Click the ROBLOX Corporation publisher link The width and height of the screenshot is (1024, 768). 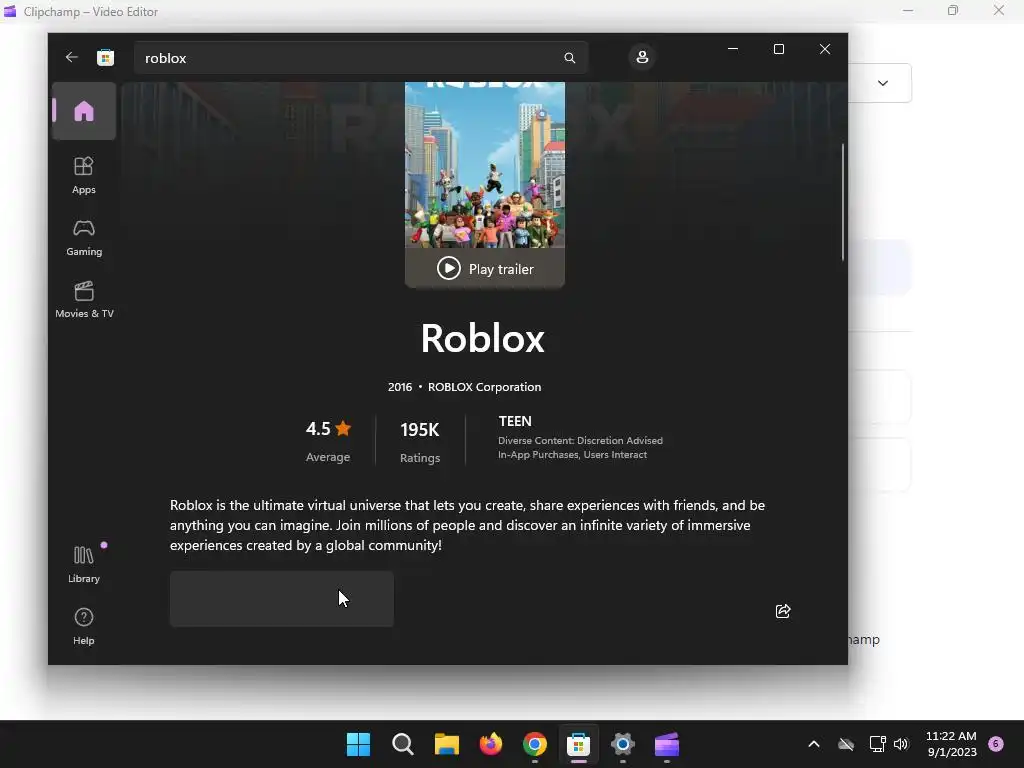coord(485,387)
